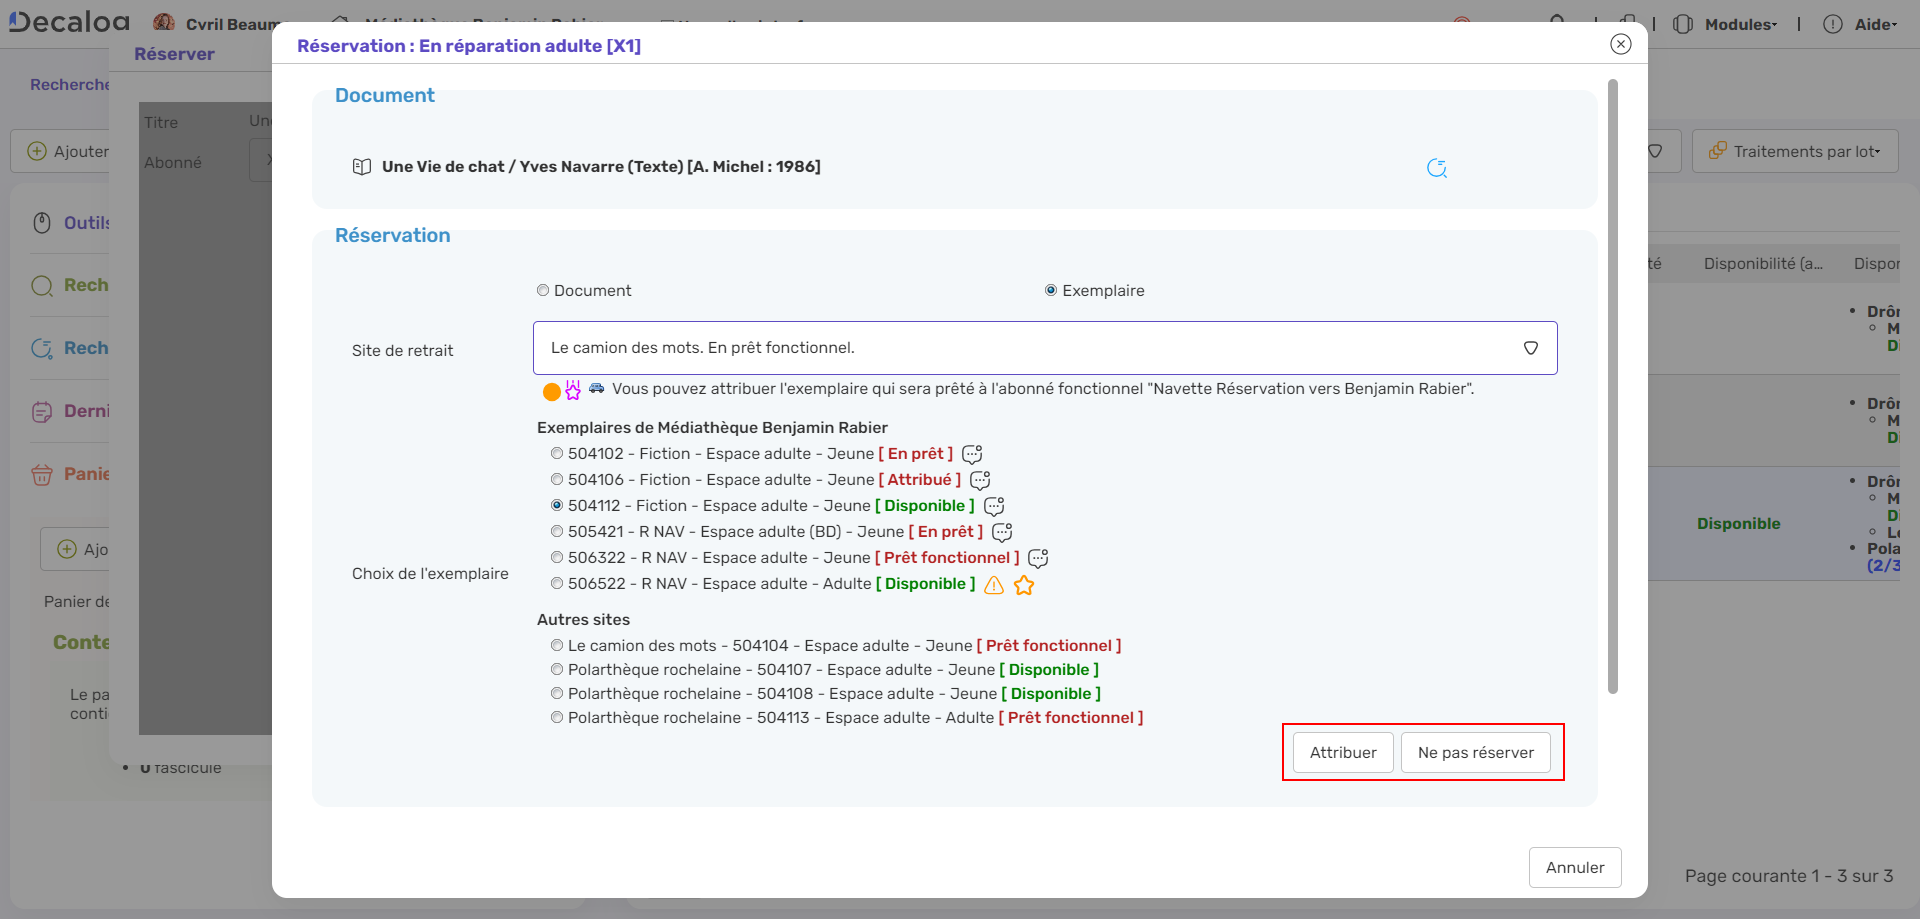Click the open book icon beside the title

(x=362, y=167)
